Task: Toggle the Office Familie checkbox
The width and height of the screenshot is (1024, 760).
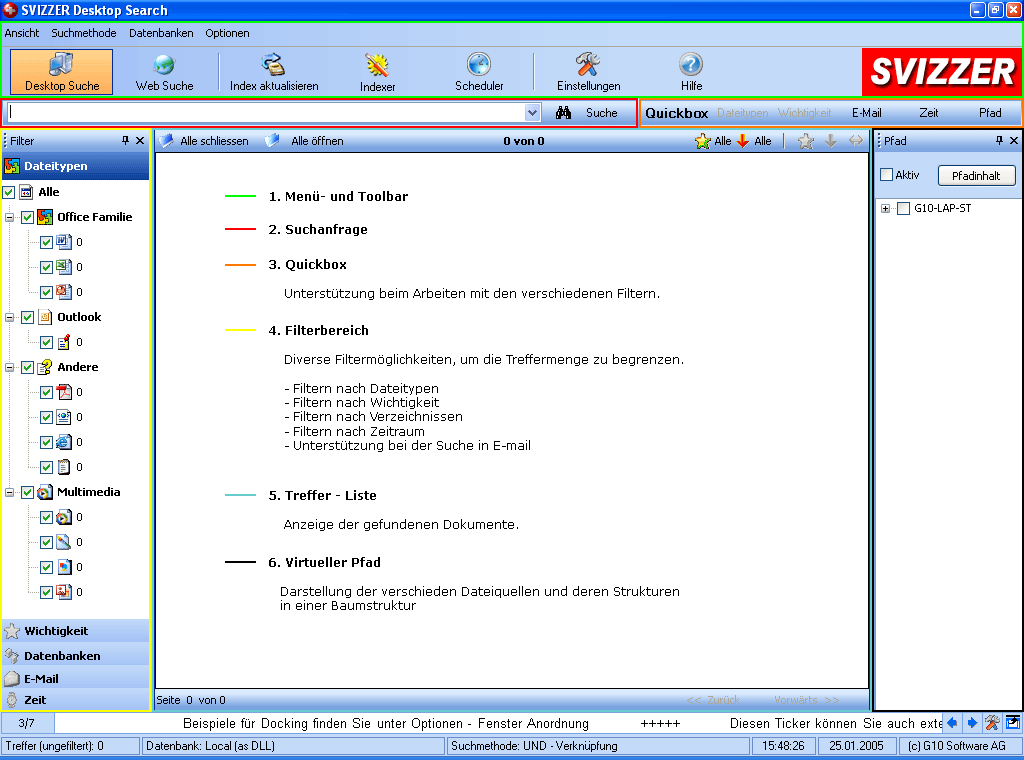Action: click(x=27, y=217)
